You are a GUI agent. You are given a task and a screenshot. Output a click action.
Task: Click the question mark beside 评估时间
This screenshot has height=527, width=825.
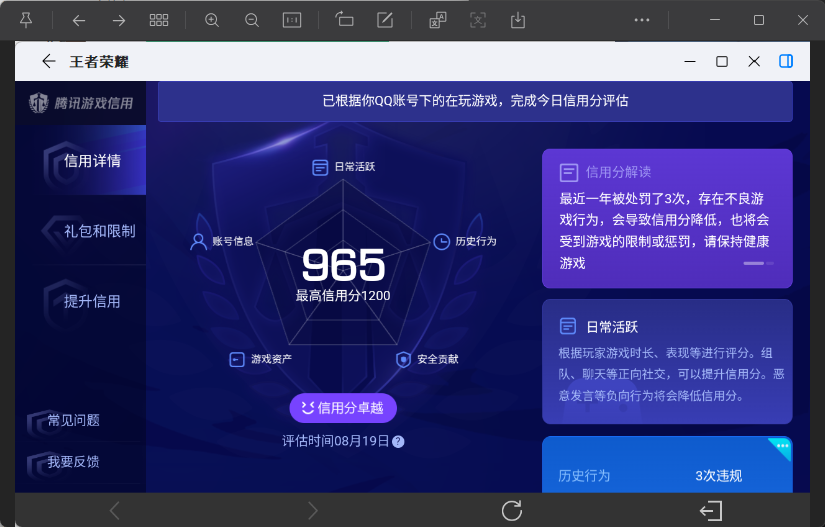click(398, 441)
